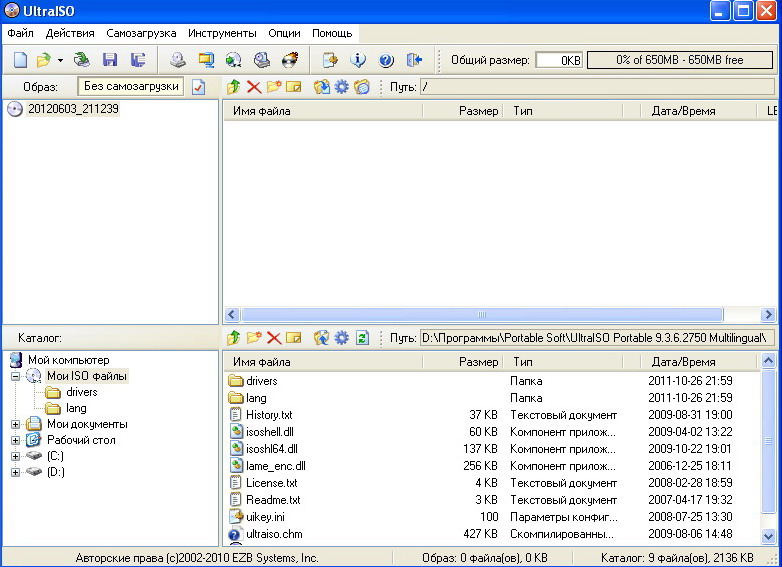Create new folder in catalog pane toolbar
The image size is (782, 567).
(254, 338)
